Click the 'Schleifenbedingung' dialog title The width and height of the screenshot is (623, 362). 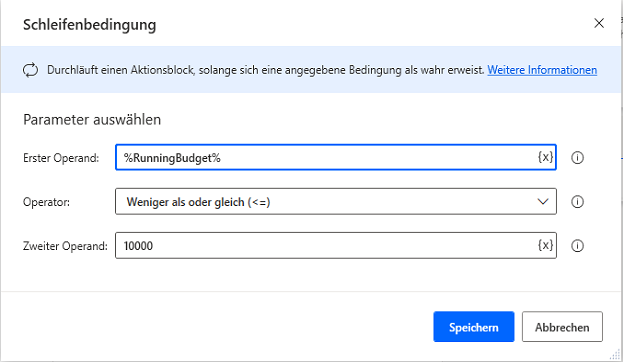89,25
